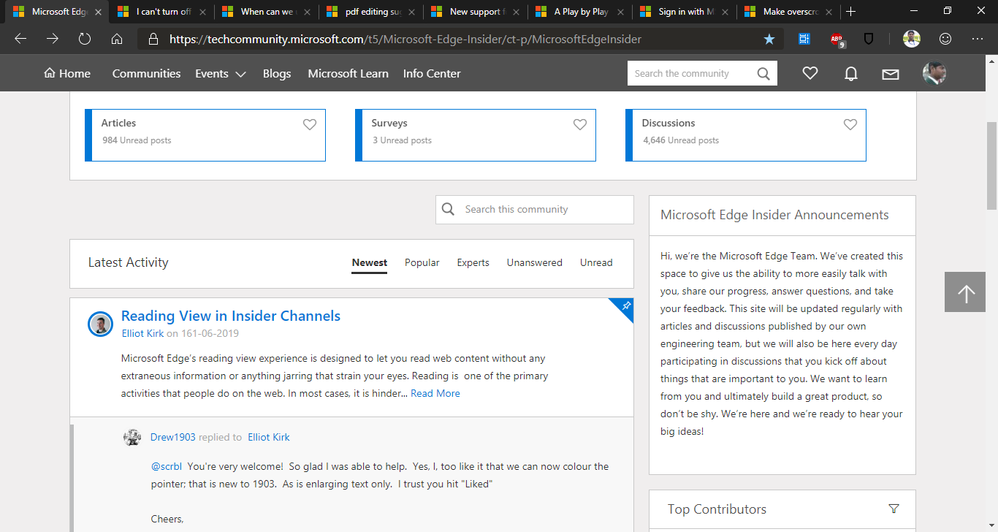The image size is (998, 532).
Task: Favorite the Articles board heart
Action: 309,124
